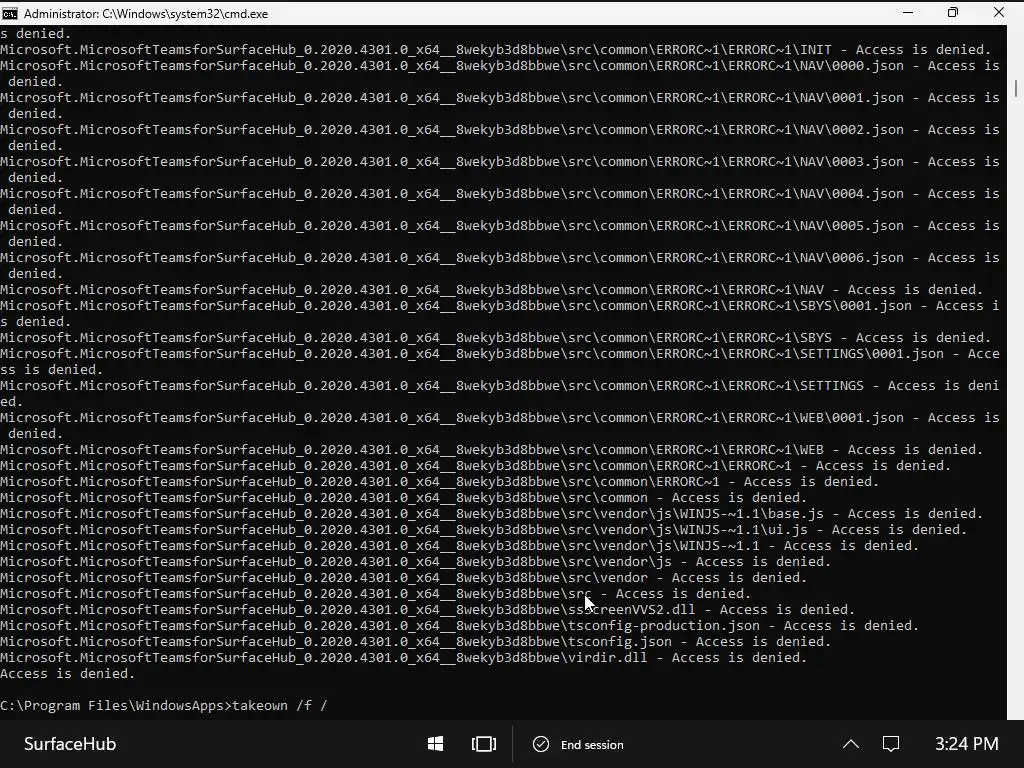Click the line with WINJS-~1.1\base.js

pyautogui.click(x=491, y=513)
